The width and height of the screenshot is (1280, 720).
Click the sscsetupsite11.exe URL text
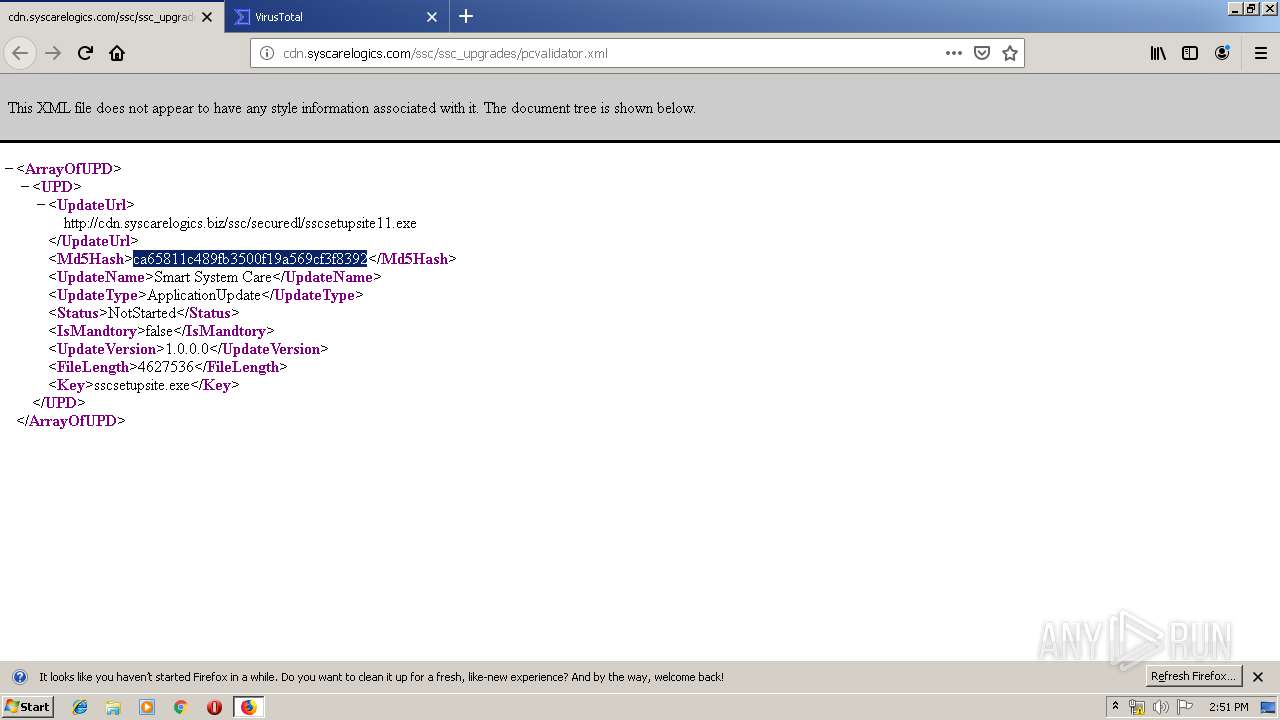click(240, 223)
